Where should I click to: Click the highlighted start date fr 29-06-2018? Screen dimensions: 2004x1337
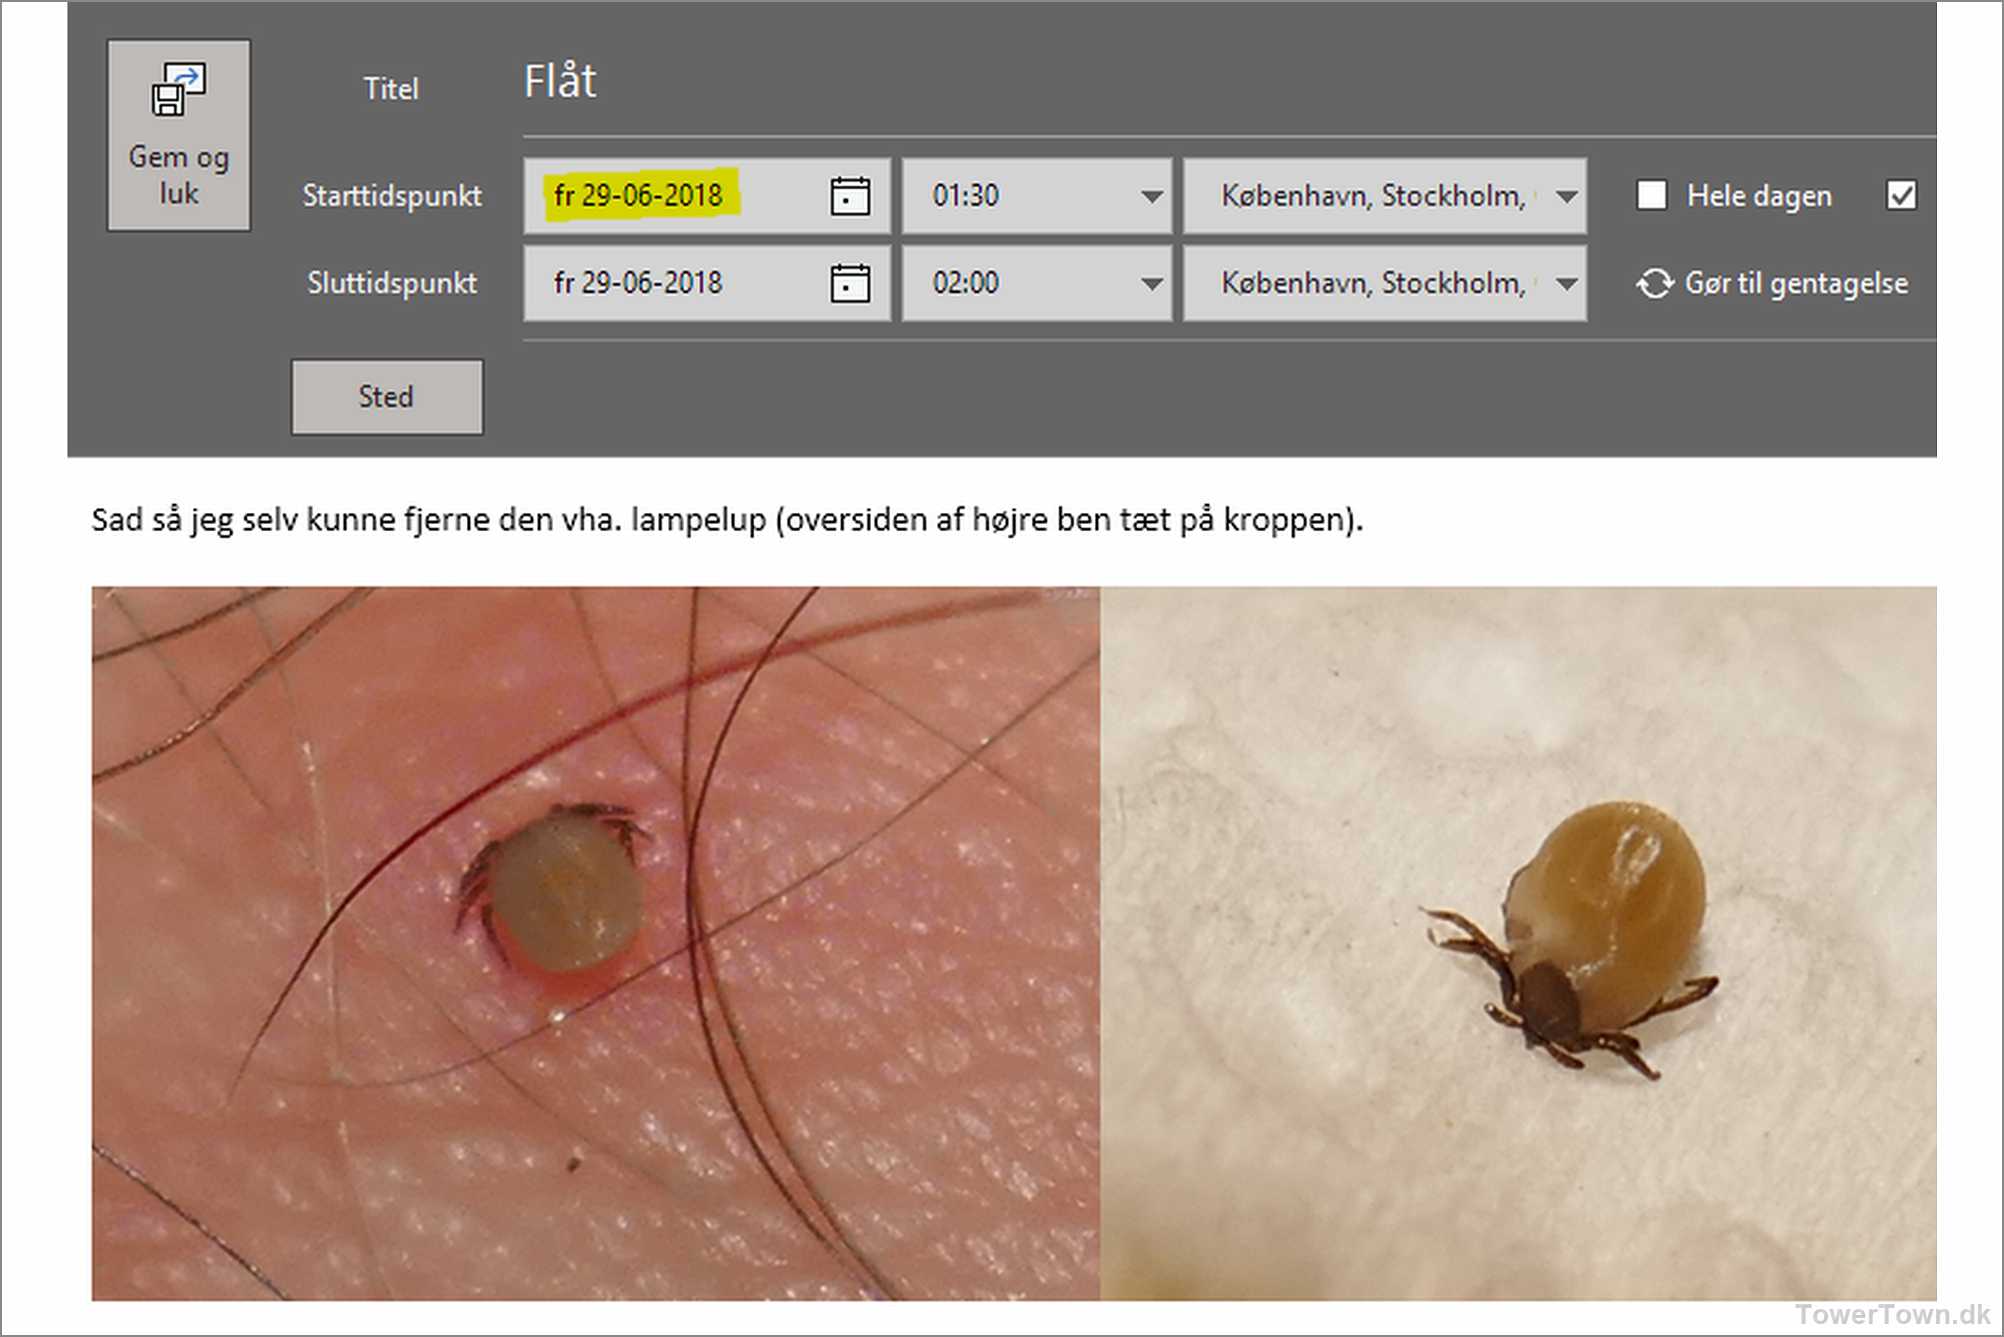click(x=638, y=195)
